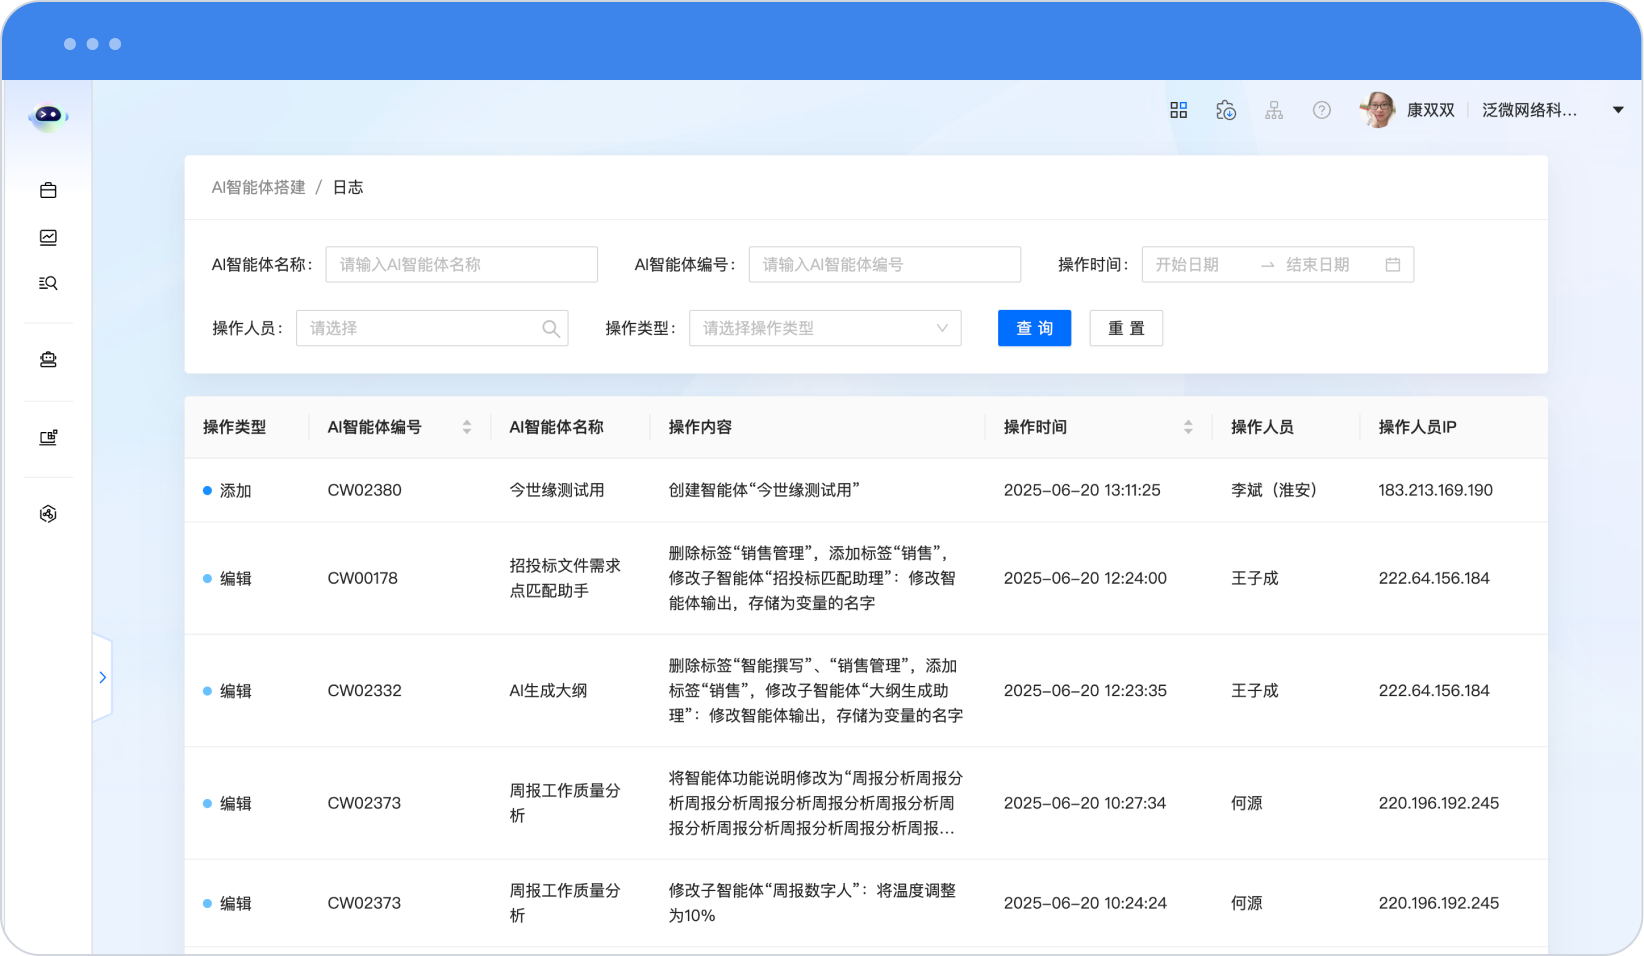Open the chart analytics sidebar icon
Viewport: 1644px width, 956px height.
click(x=48, y=237)
